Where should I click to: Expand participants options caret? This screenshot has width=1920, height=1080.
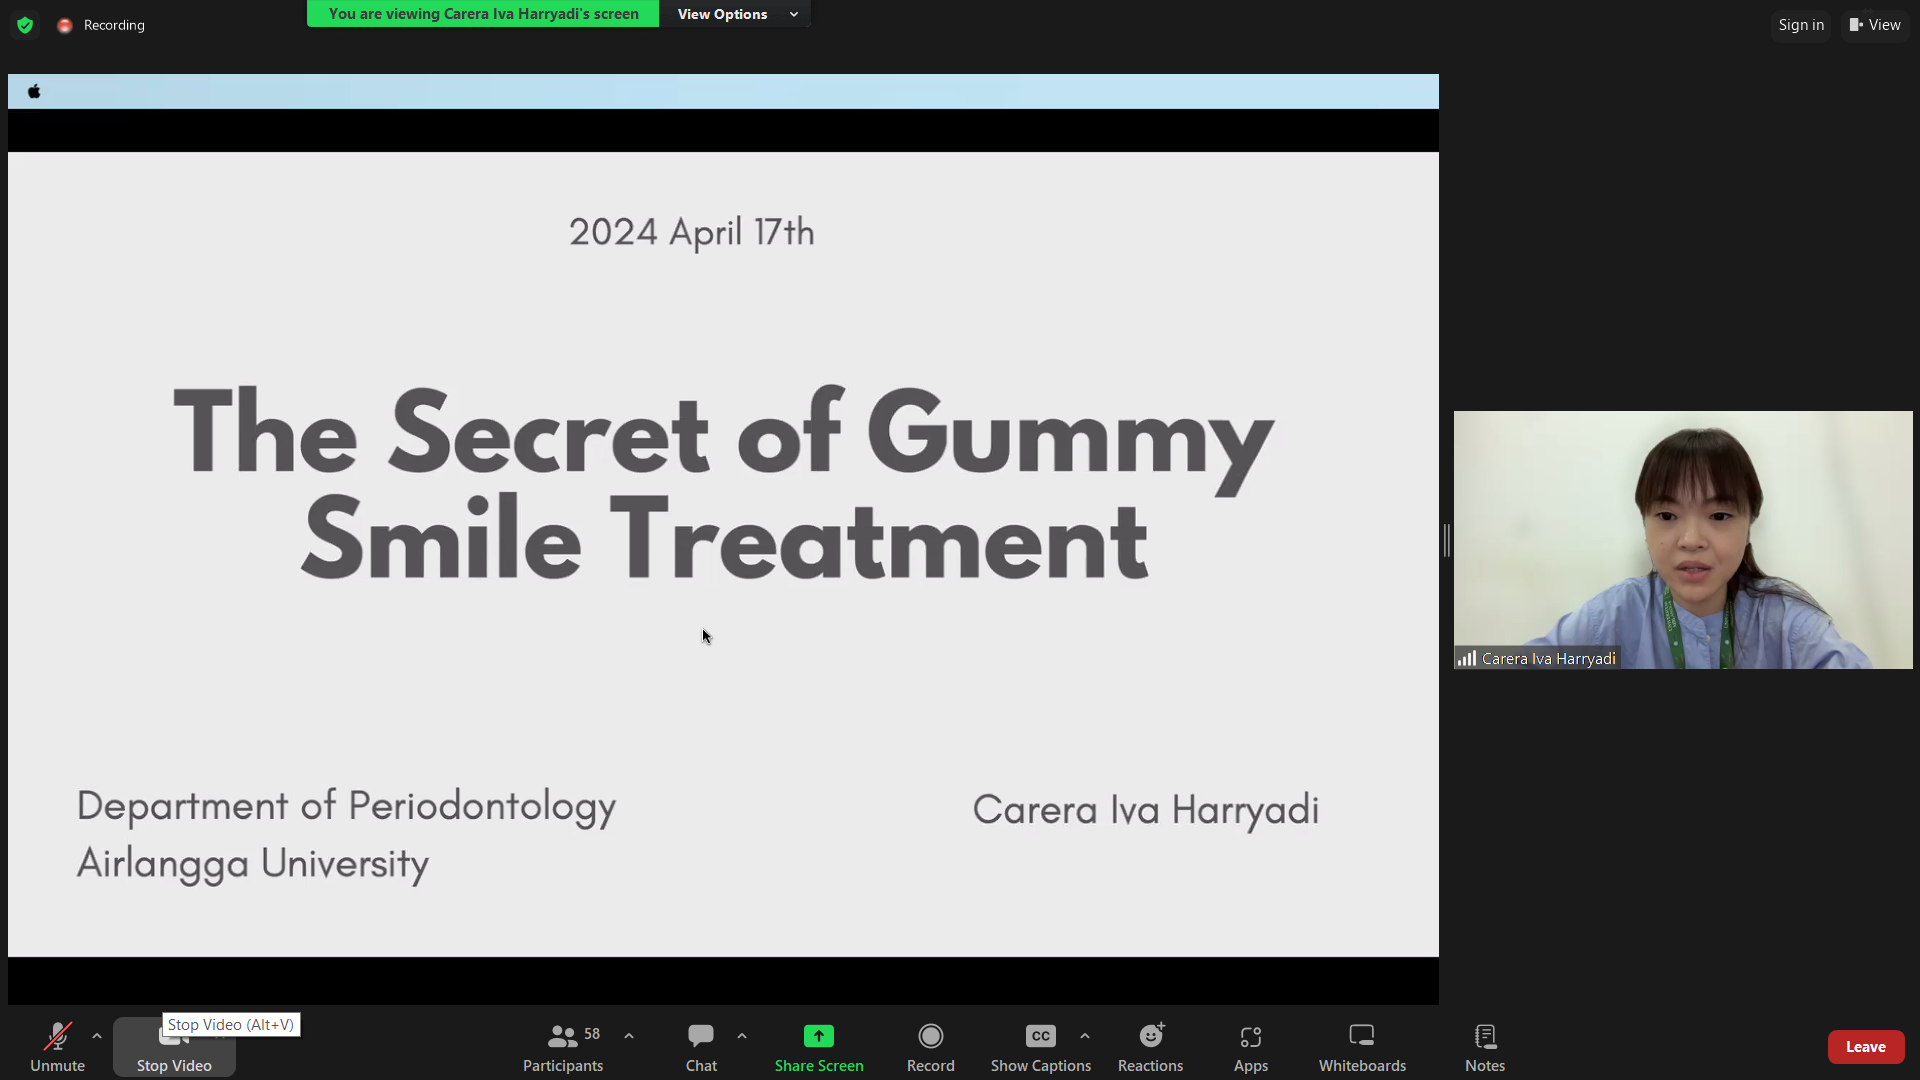629,1036
